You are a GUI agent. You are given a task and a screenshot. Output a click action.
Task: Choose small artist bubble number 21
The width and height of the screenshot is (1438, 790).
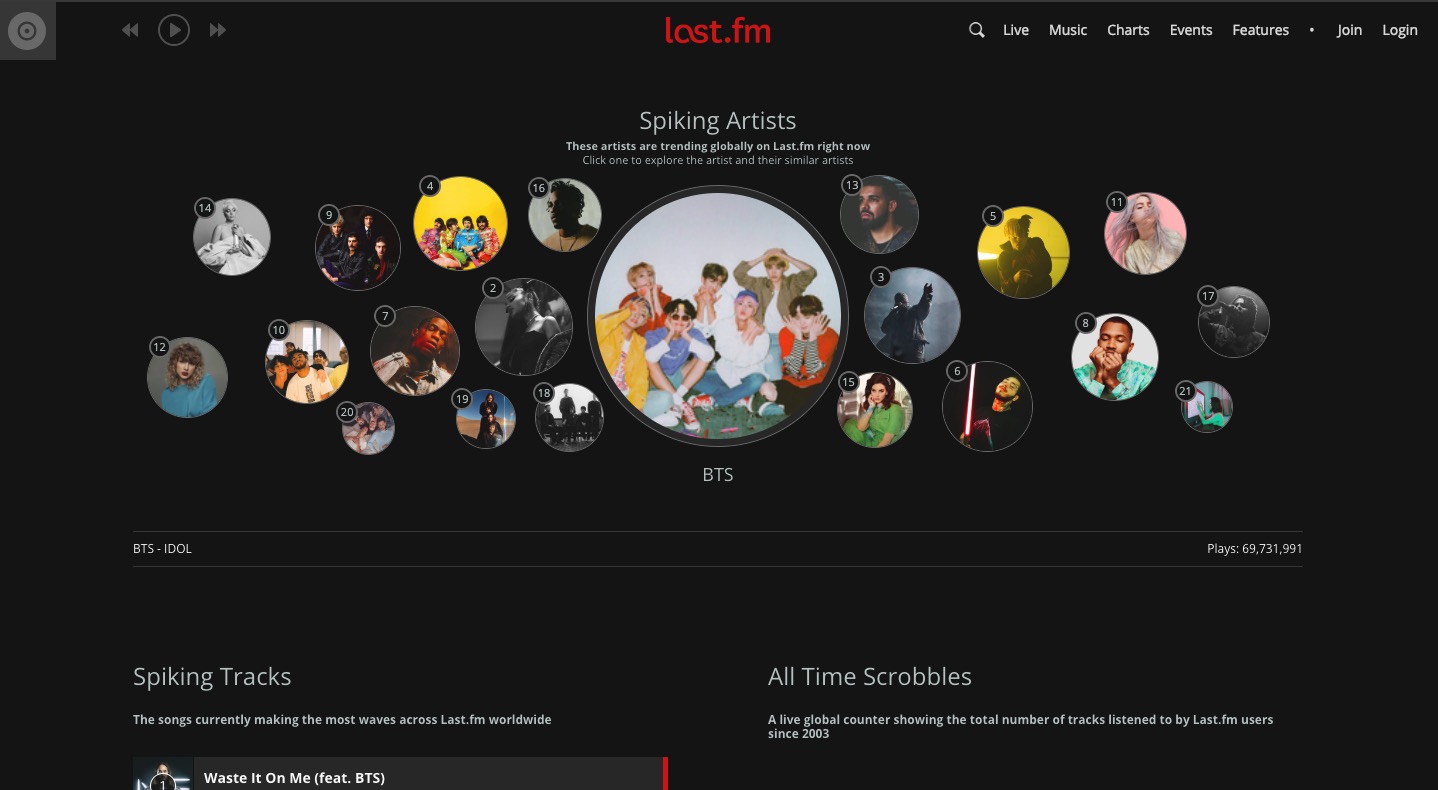point(1206,407)
